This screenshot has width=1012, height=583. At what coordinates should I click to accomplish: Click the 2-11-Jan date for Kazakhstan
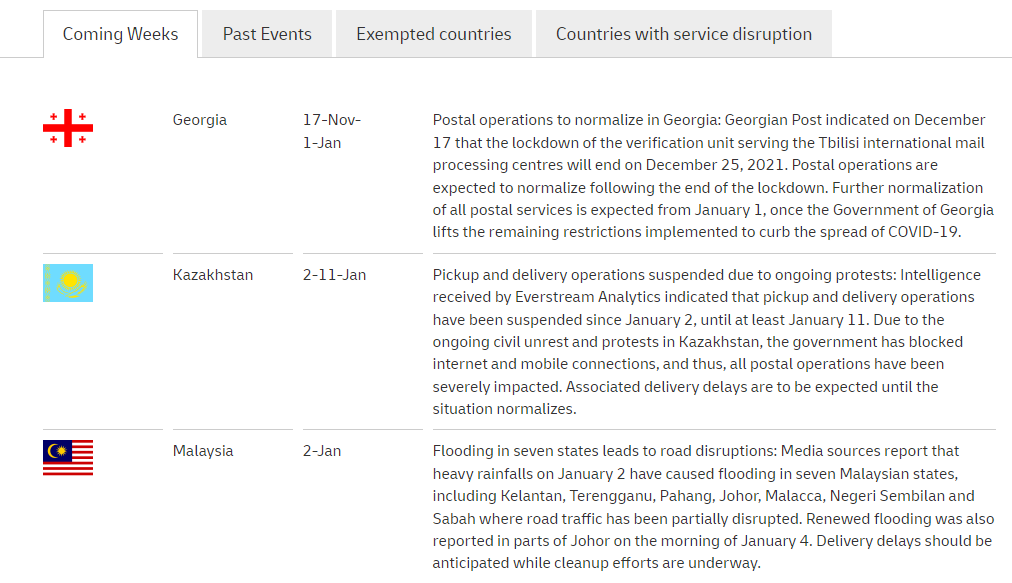[x=334, y=275]
